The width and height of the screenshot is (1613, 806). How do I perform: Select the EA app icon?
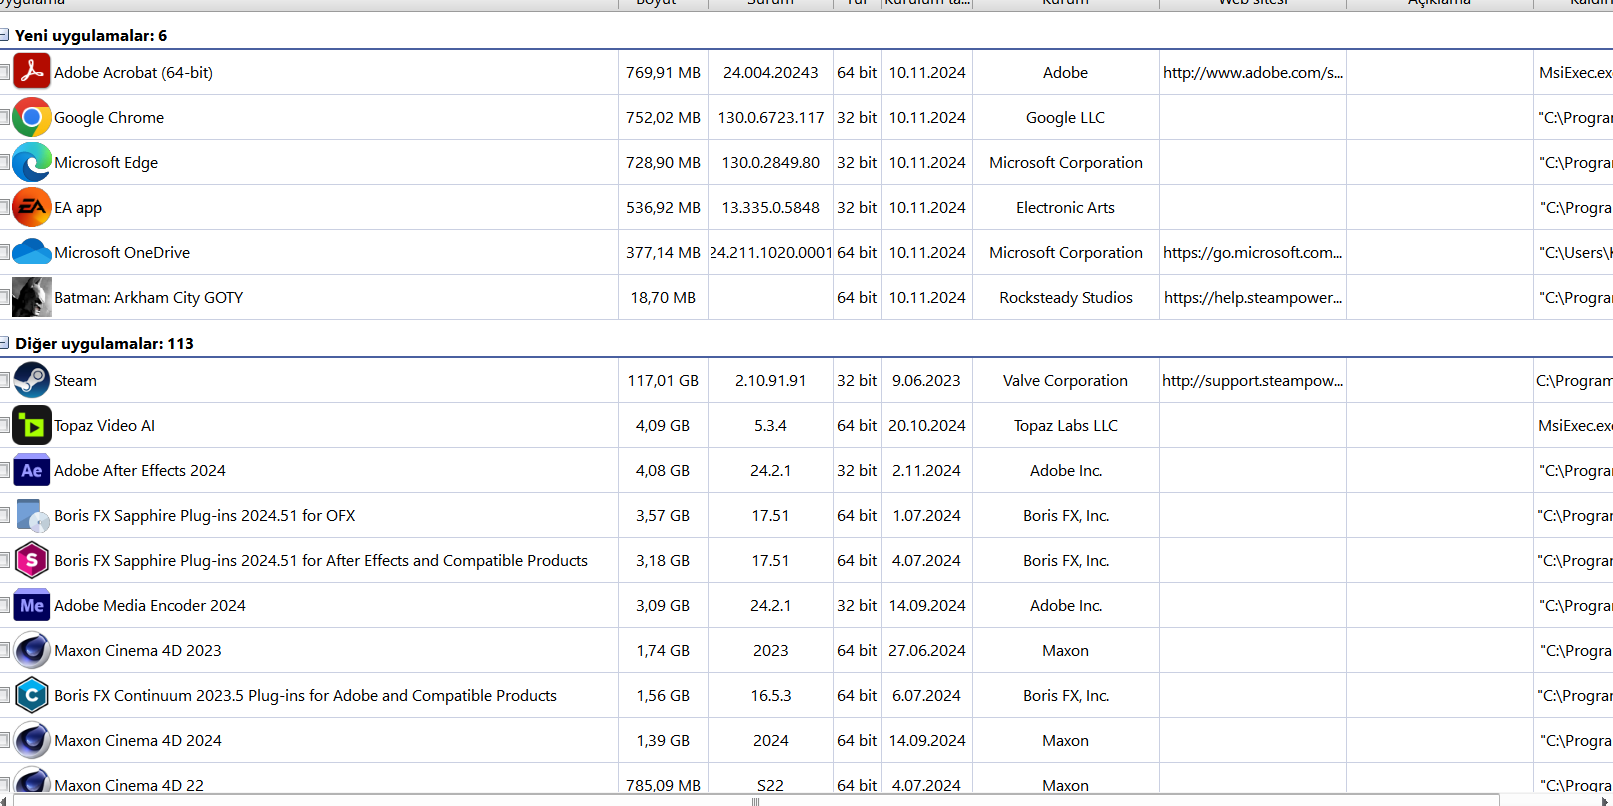tap(32, 207)
